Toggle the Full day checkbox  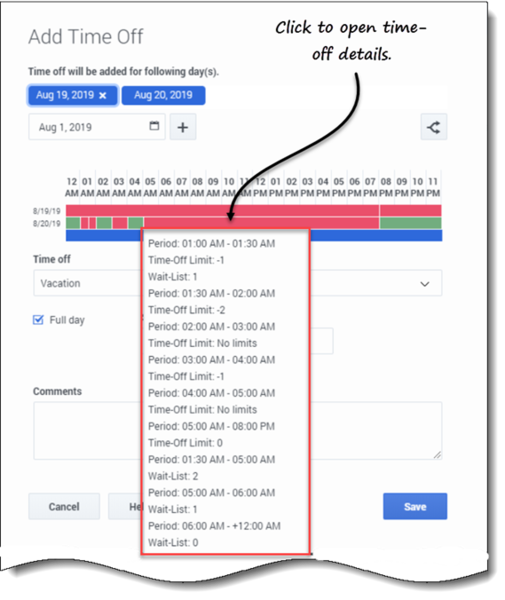(x=38, y=320)
